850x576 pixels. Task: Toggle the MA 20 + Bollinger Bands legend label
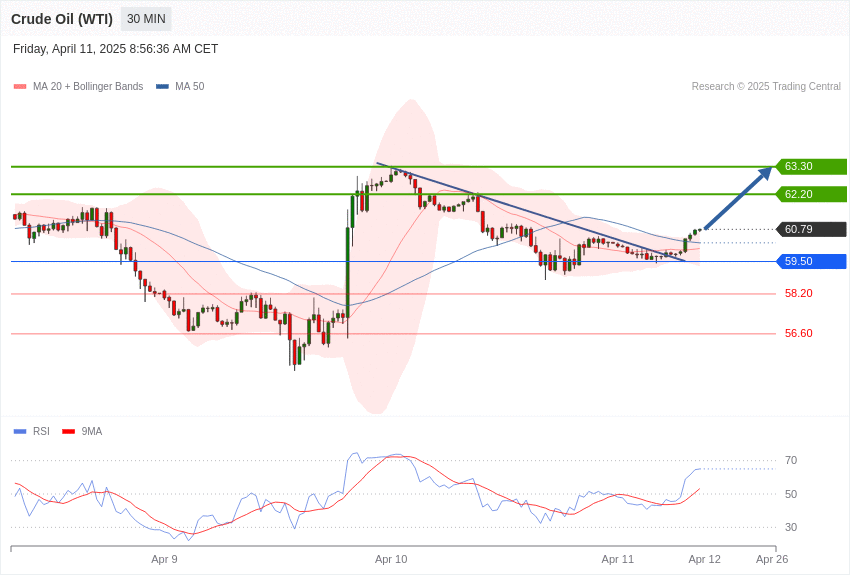point(88,87)
